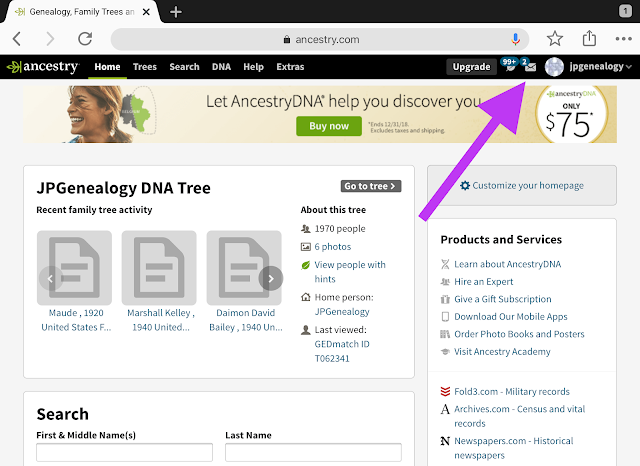The image size is (640, 466).
Task: Expand the jpgenealogy account dropdown
Action: tap(600, 67)
